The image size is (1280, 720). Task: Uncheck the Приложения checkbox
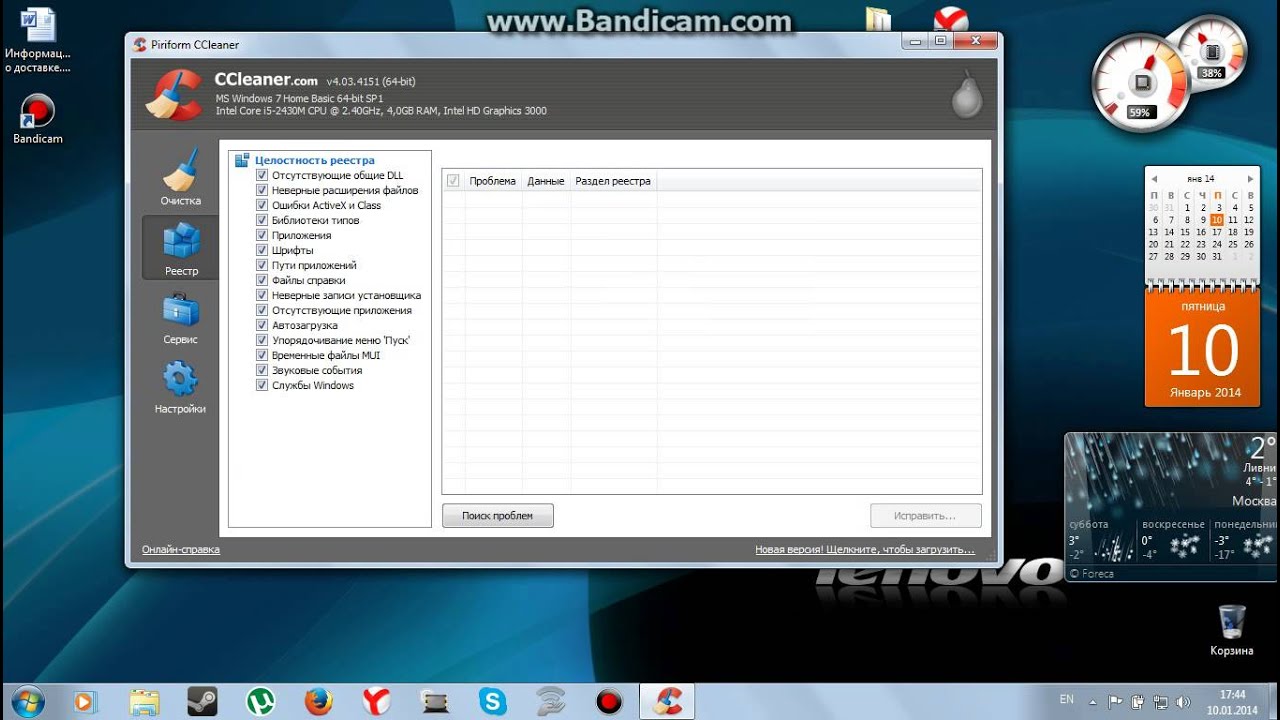point(262,235)
